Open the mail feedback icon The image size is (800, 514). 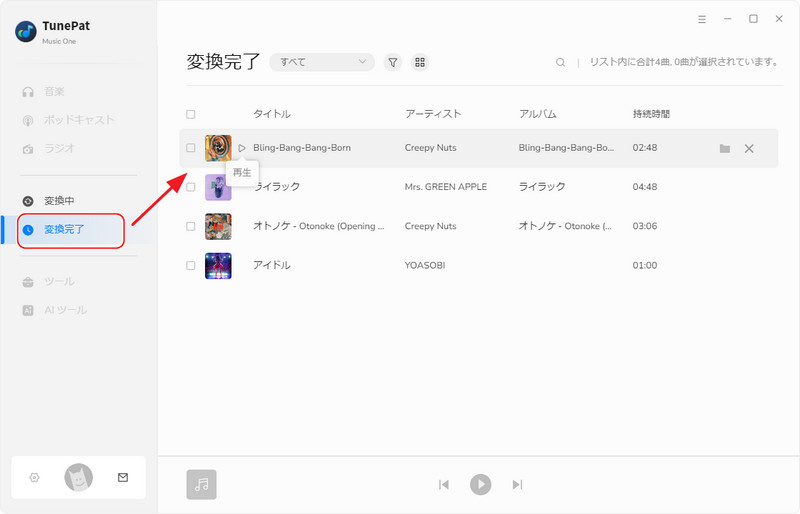coord(123,477)
